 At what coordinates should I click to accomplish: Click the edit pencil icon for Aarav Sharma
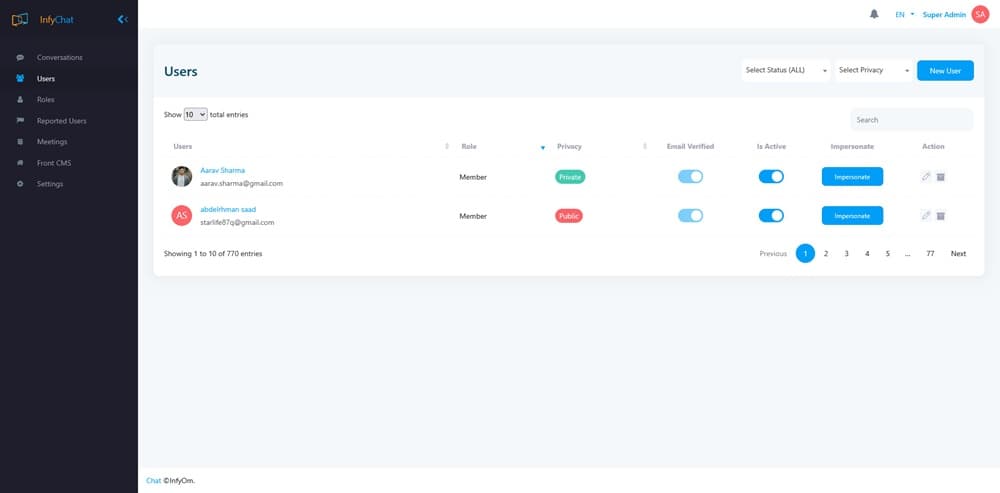[x=926, y=177]
